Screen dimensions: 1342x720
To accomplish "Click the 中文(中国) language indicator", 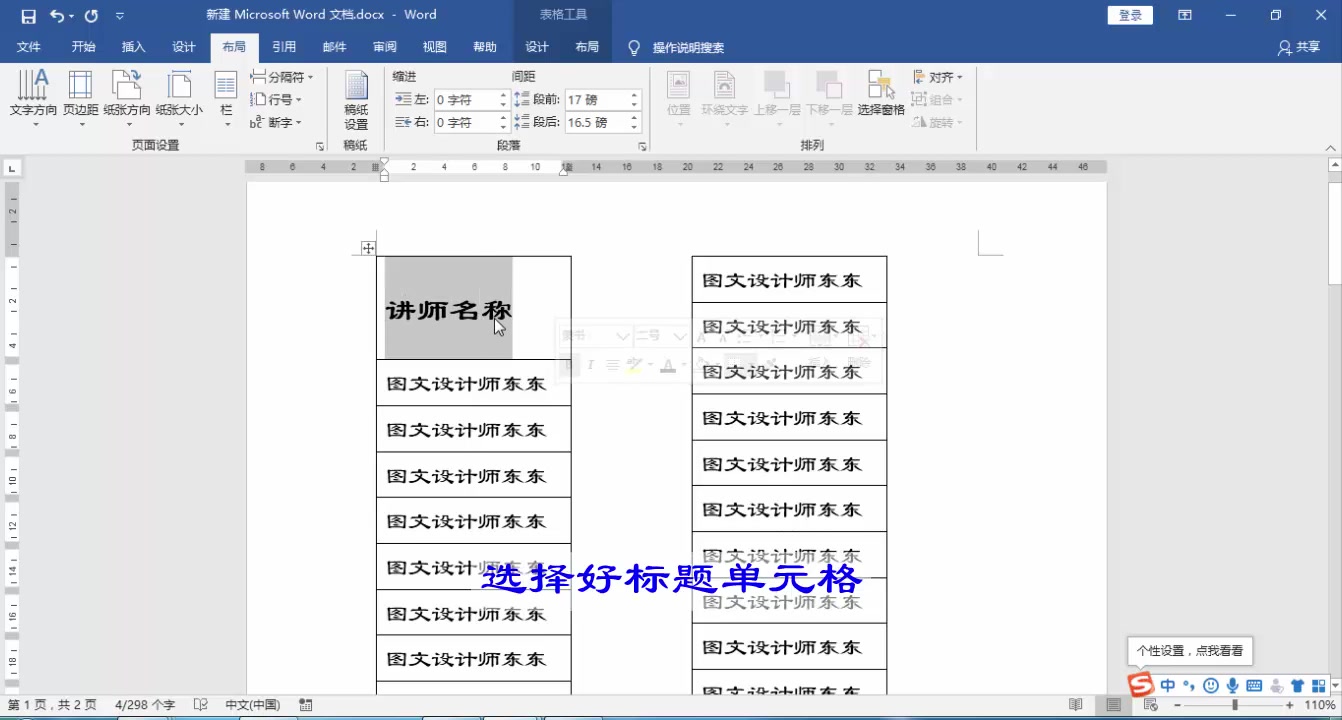I will coord(253,705).
